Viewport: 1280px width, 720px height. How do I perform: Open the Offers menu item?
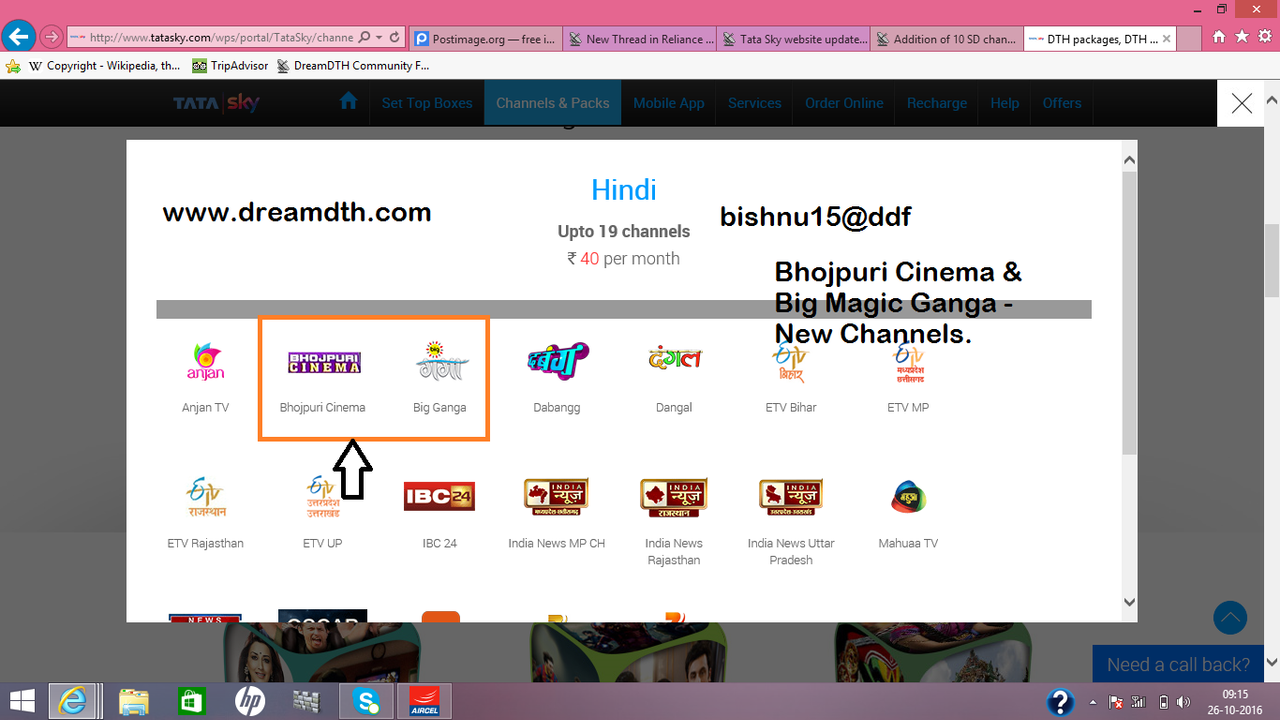coord(1062,103)
